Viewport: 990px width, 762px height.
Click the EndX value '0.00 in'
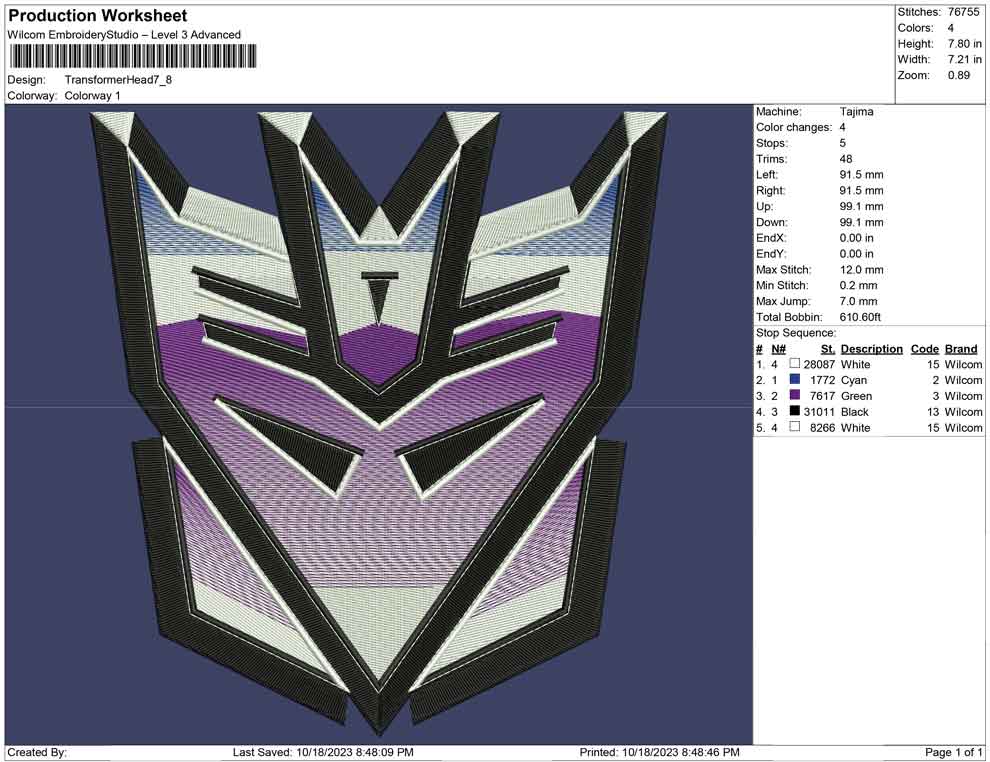[856, 238]
